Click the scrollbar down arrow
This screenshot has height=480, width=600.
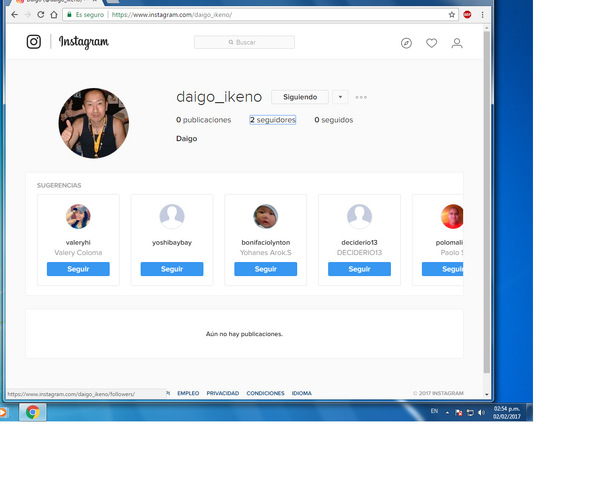486,394
